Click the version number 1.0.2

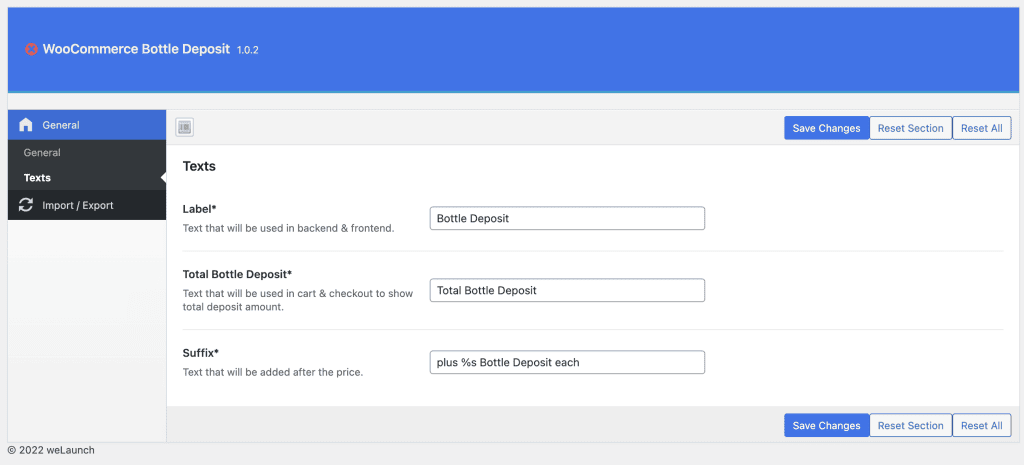(248, 50)
